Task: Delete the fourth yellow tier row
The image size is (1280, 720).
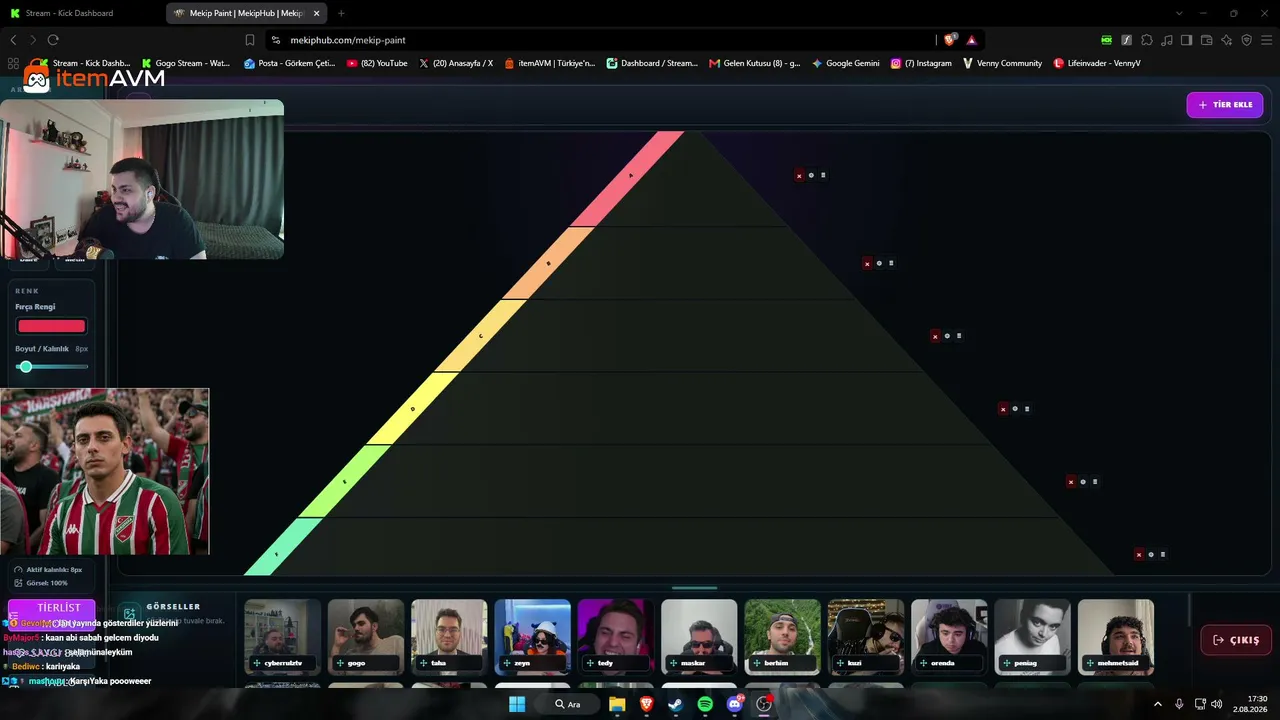Action: pyautogui.click(x=1003, y=409)
